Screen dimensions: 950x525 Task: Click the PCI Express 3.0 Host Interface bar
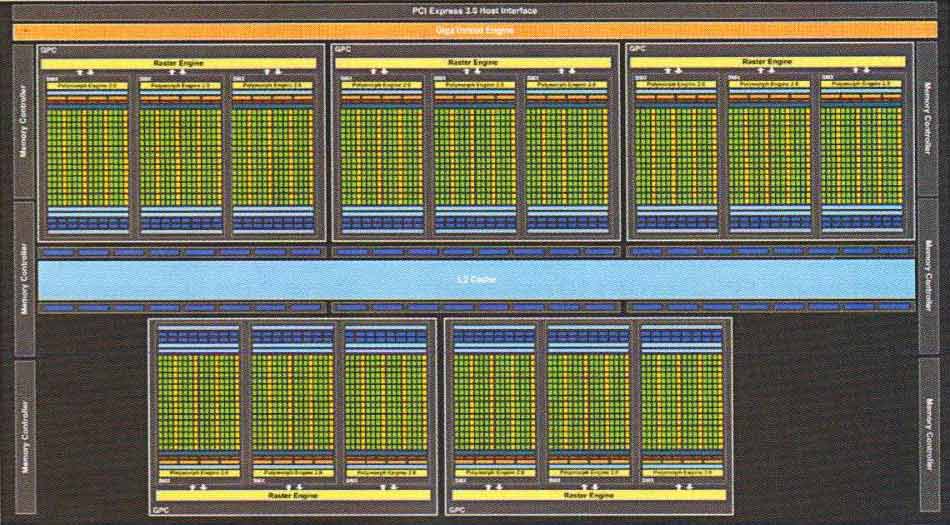(475, 10)
